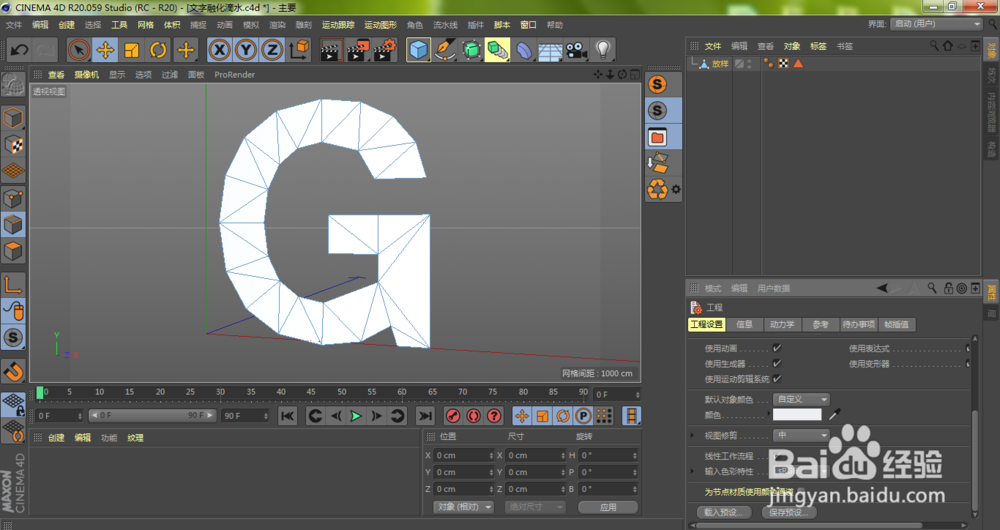Toggle the 使用运动剪辑系统 checkbox

click(x=777, y=379)
